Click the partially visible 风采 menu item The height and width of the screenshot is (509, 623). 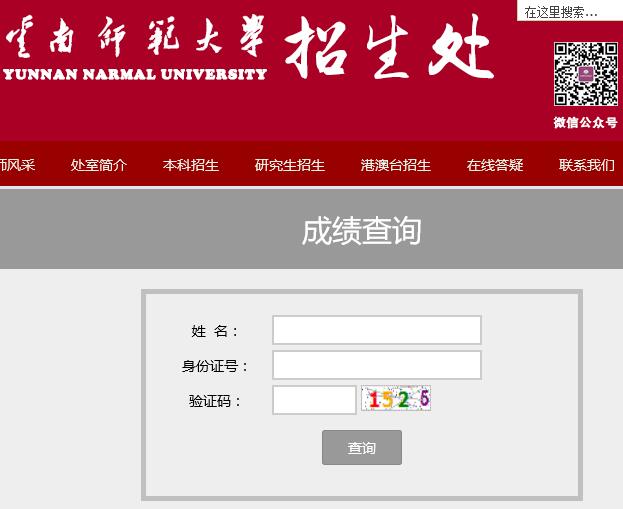pos(17,165)
